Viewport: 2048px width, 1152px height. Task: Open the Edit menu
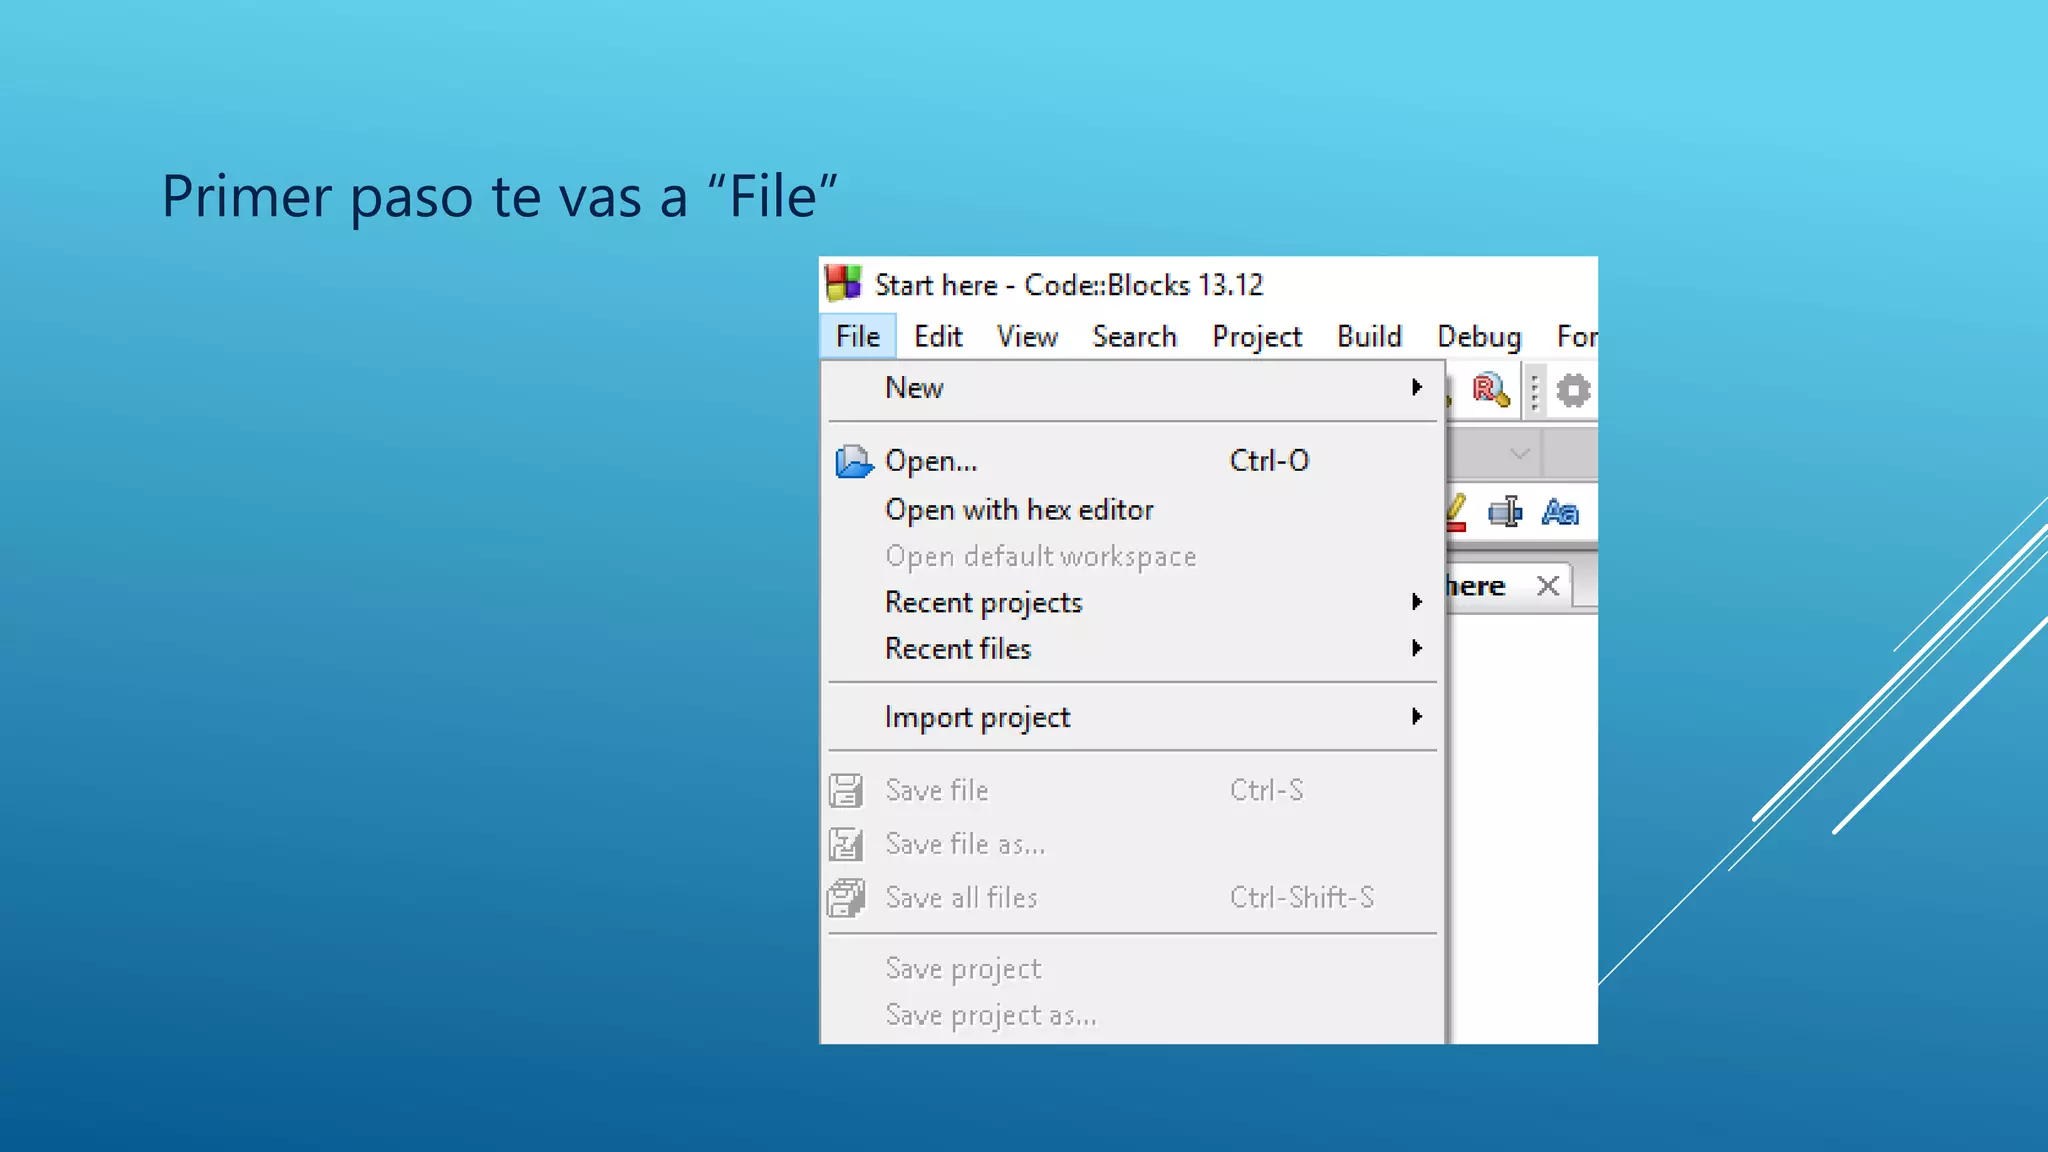coord(938,336)
